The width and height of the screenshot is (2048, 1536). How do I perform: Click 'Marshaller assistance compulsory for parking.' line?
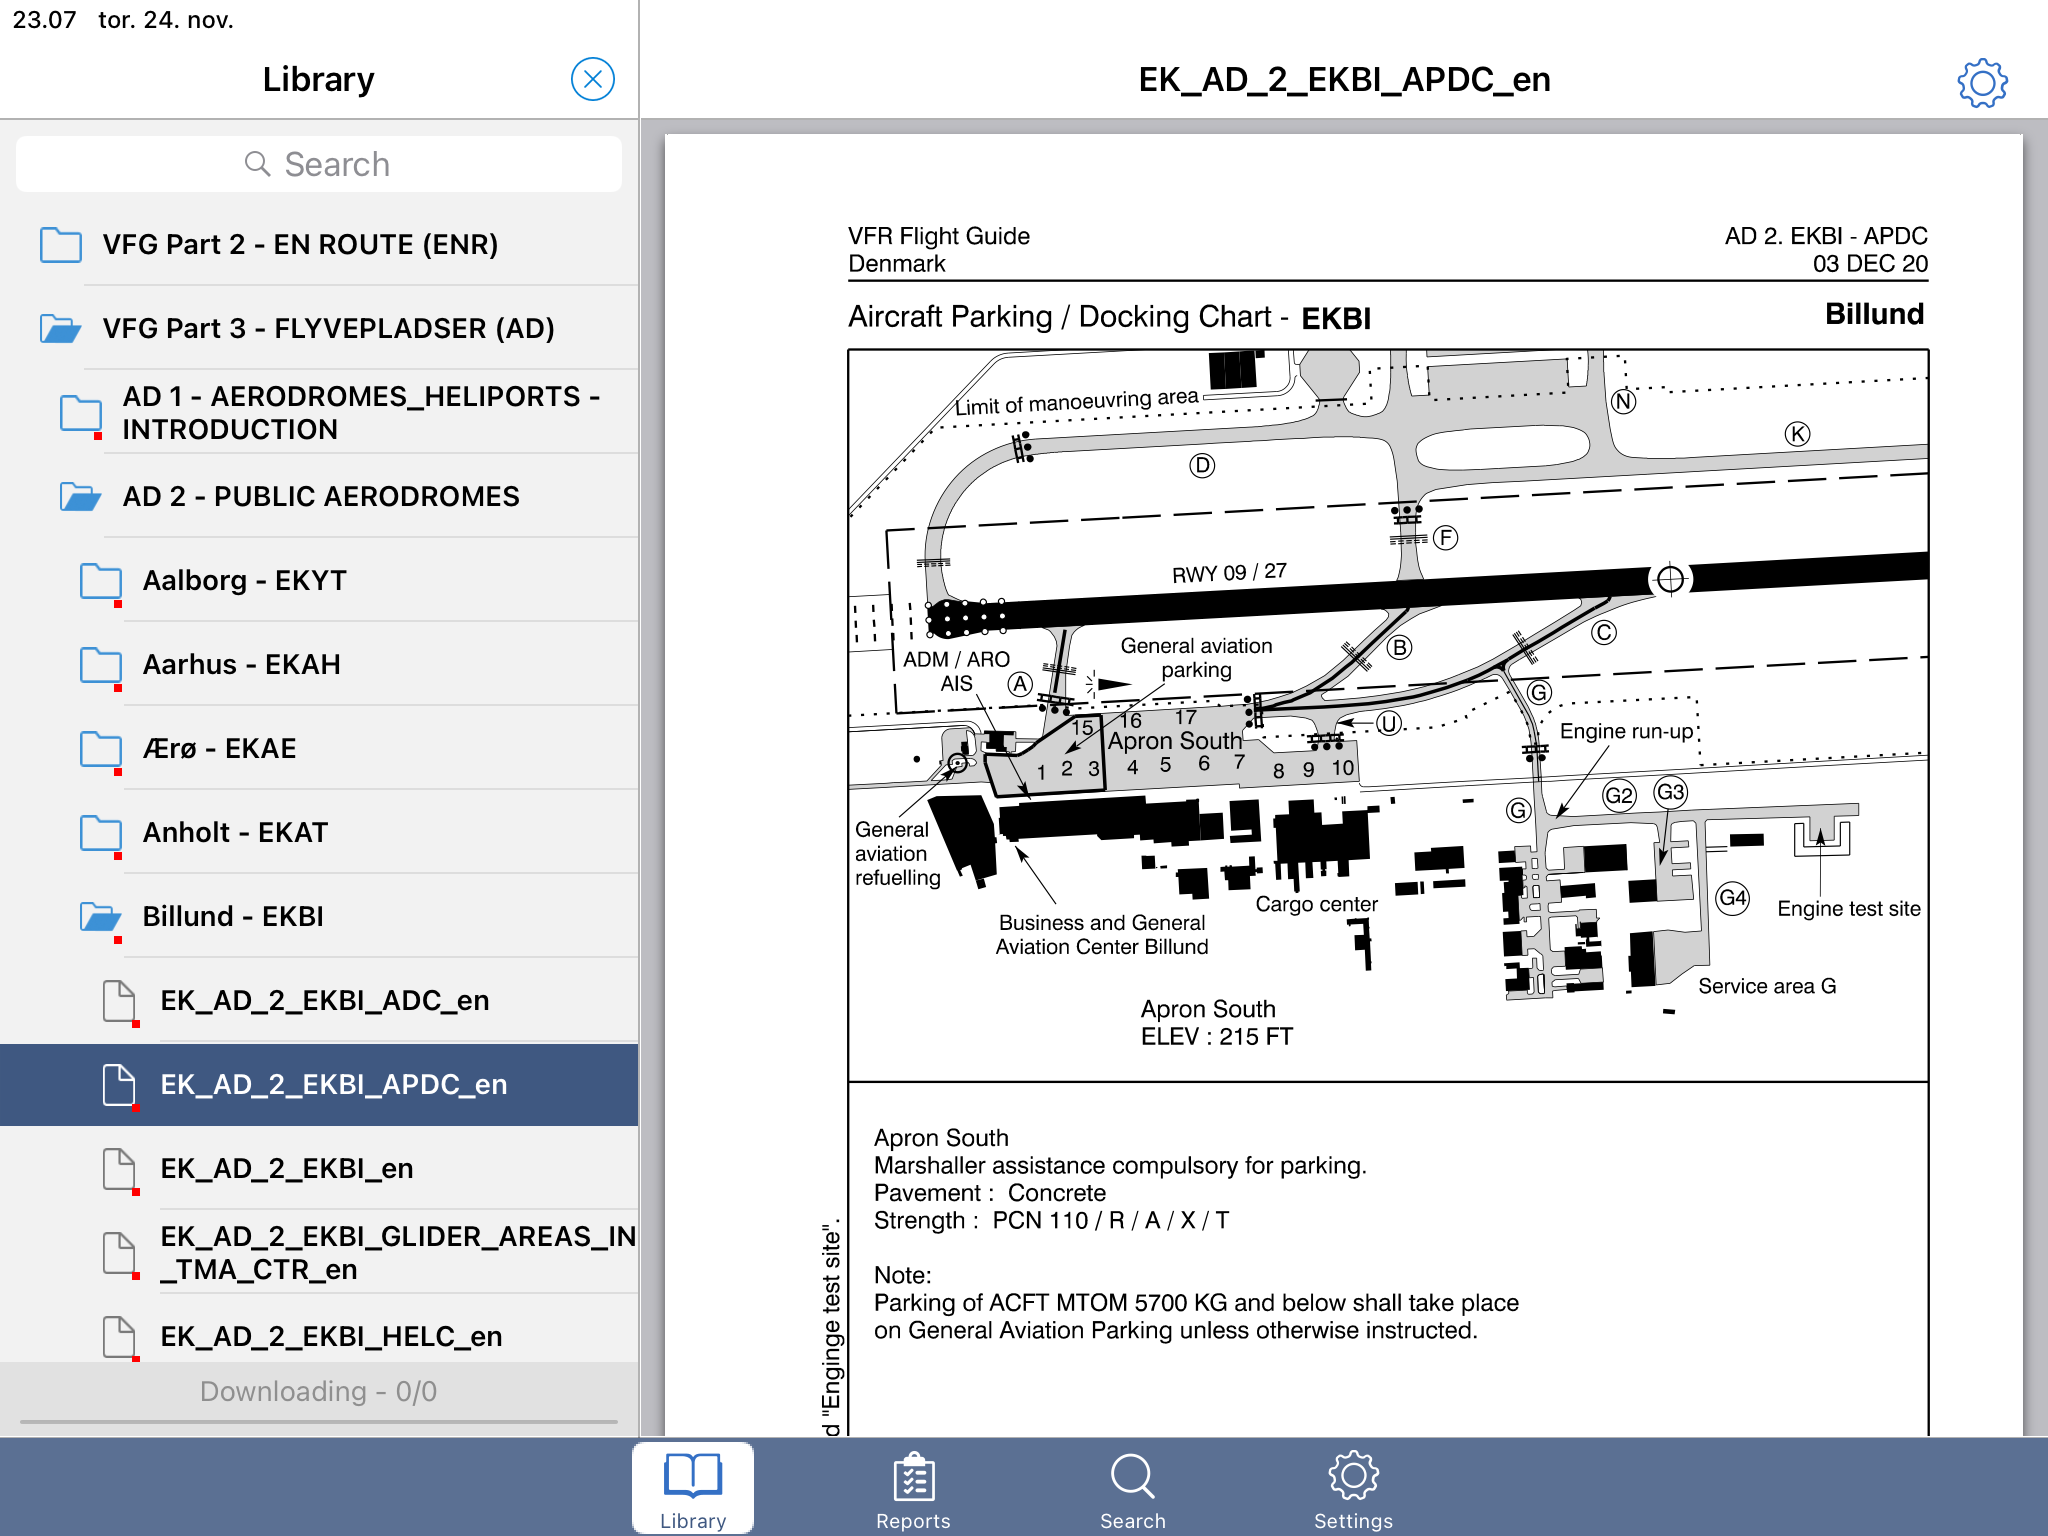1120,1166
